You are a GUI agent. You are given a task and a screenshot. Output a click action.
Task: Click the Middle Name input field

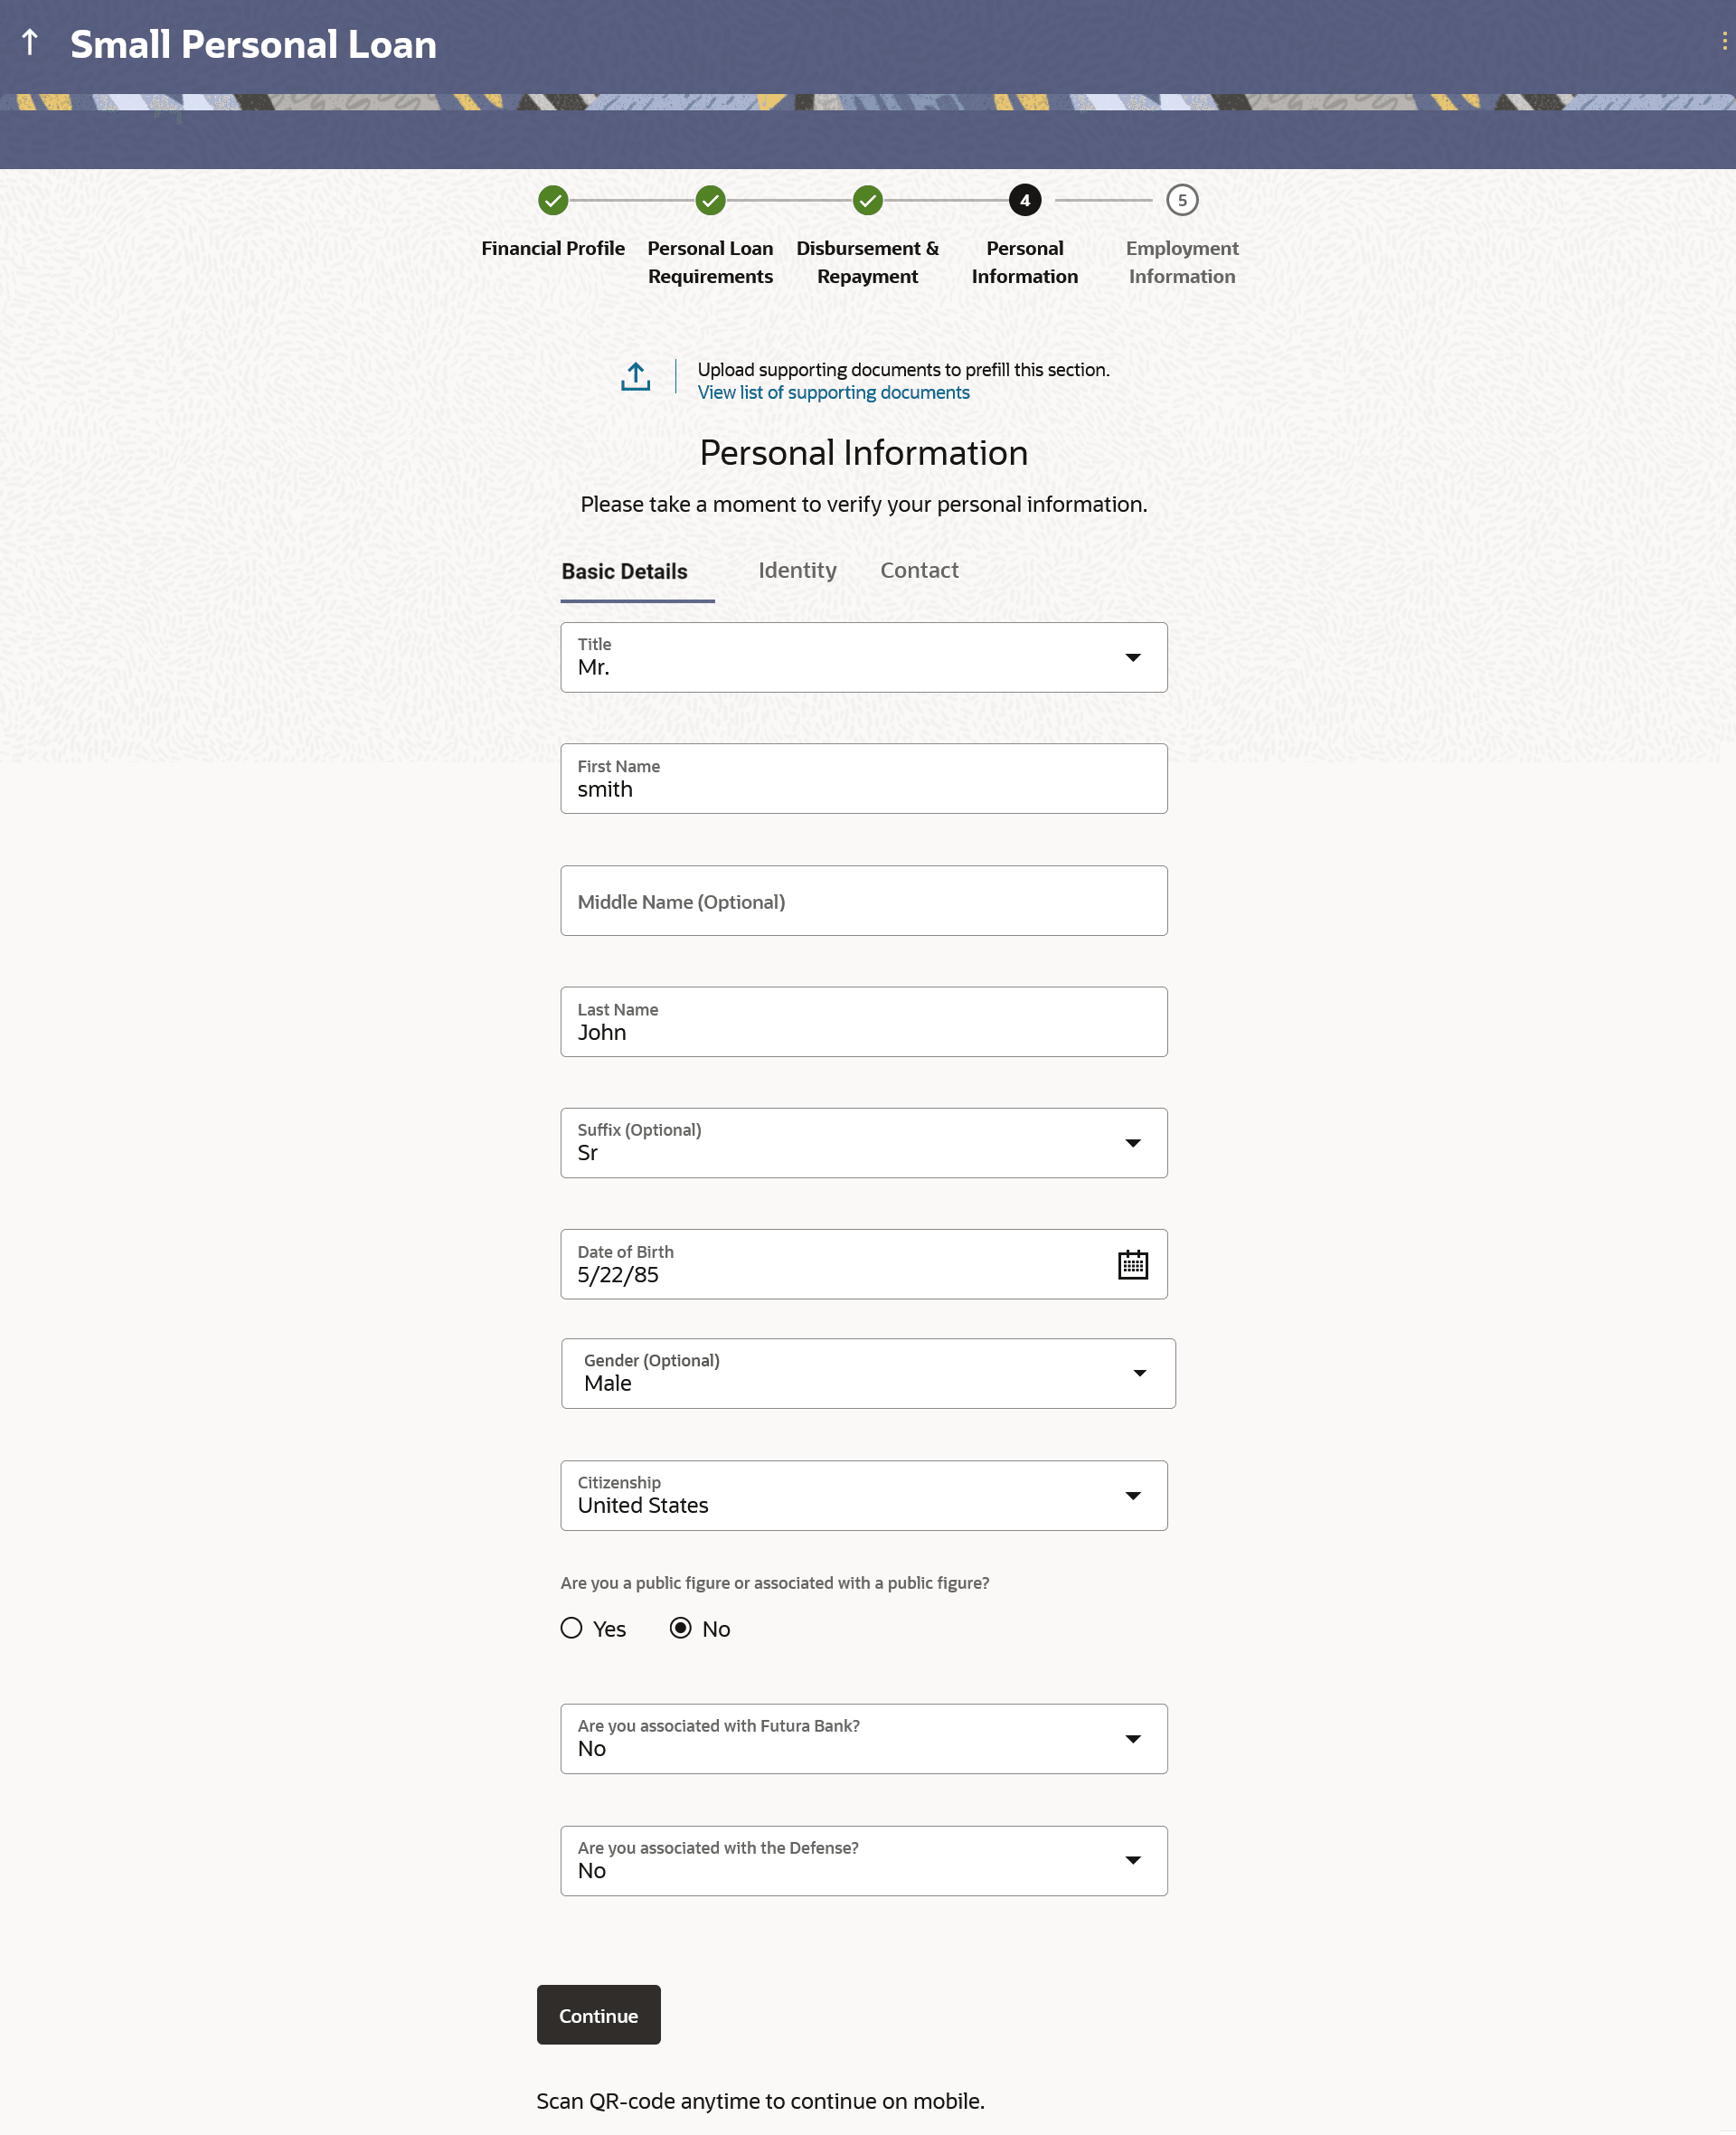point(863,901)
